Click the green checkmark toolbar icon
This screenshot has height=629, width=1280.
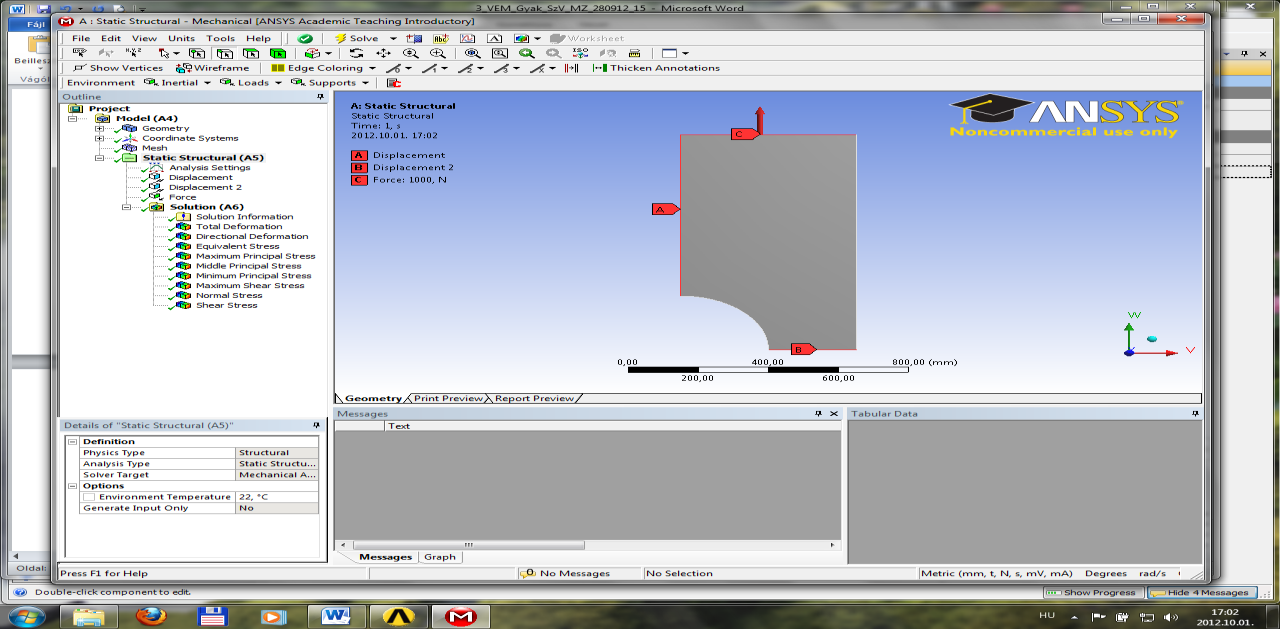tap(306, 38)
